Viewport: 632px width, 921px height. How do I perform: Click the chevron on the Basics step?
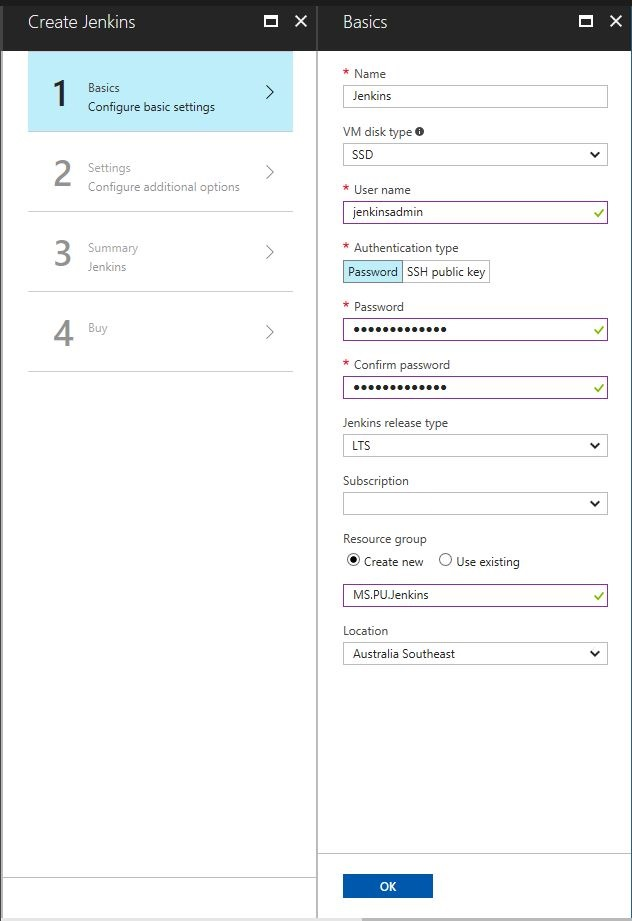(x=268, y=90)
